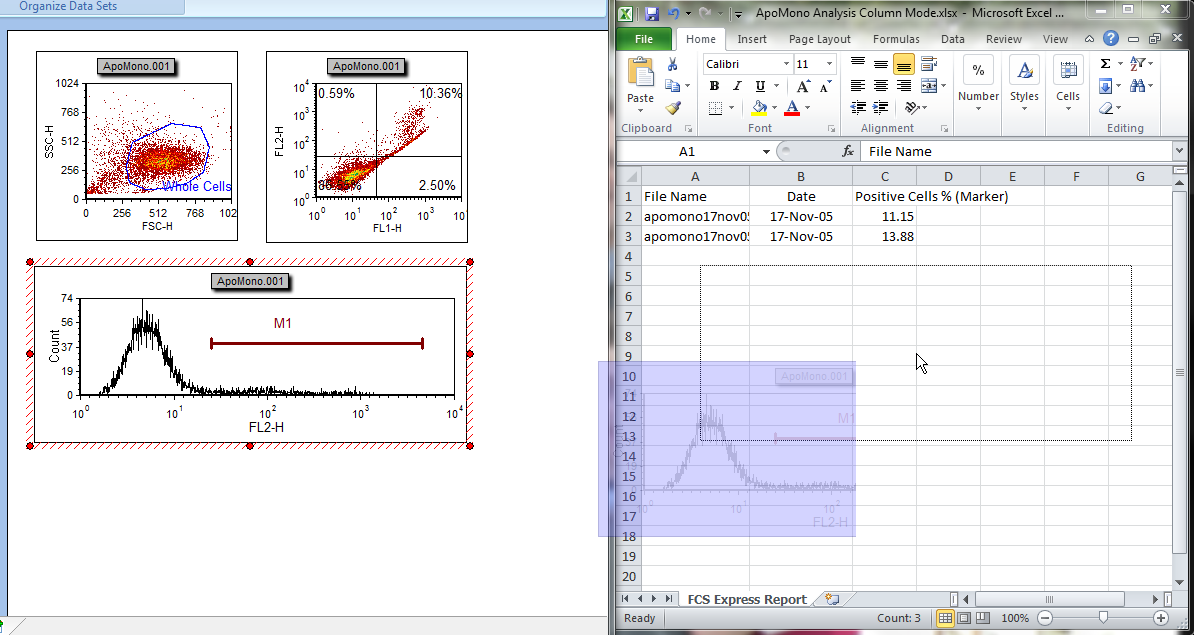Viewport: 1194px width, 635px height.
Task: Click the AutoSum sigma icon
Action: tap(1106, 64)
